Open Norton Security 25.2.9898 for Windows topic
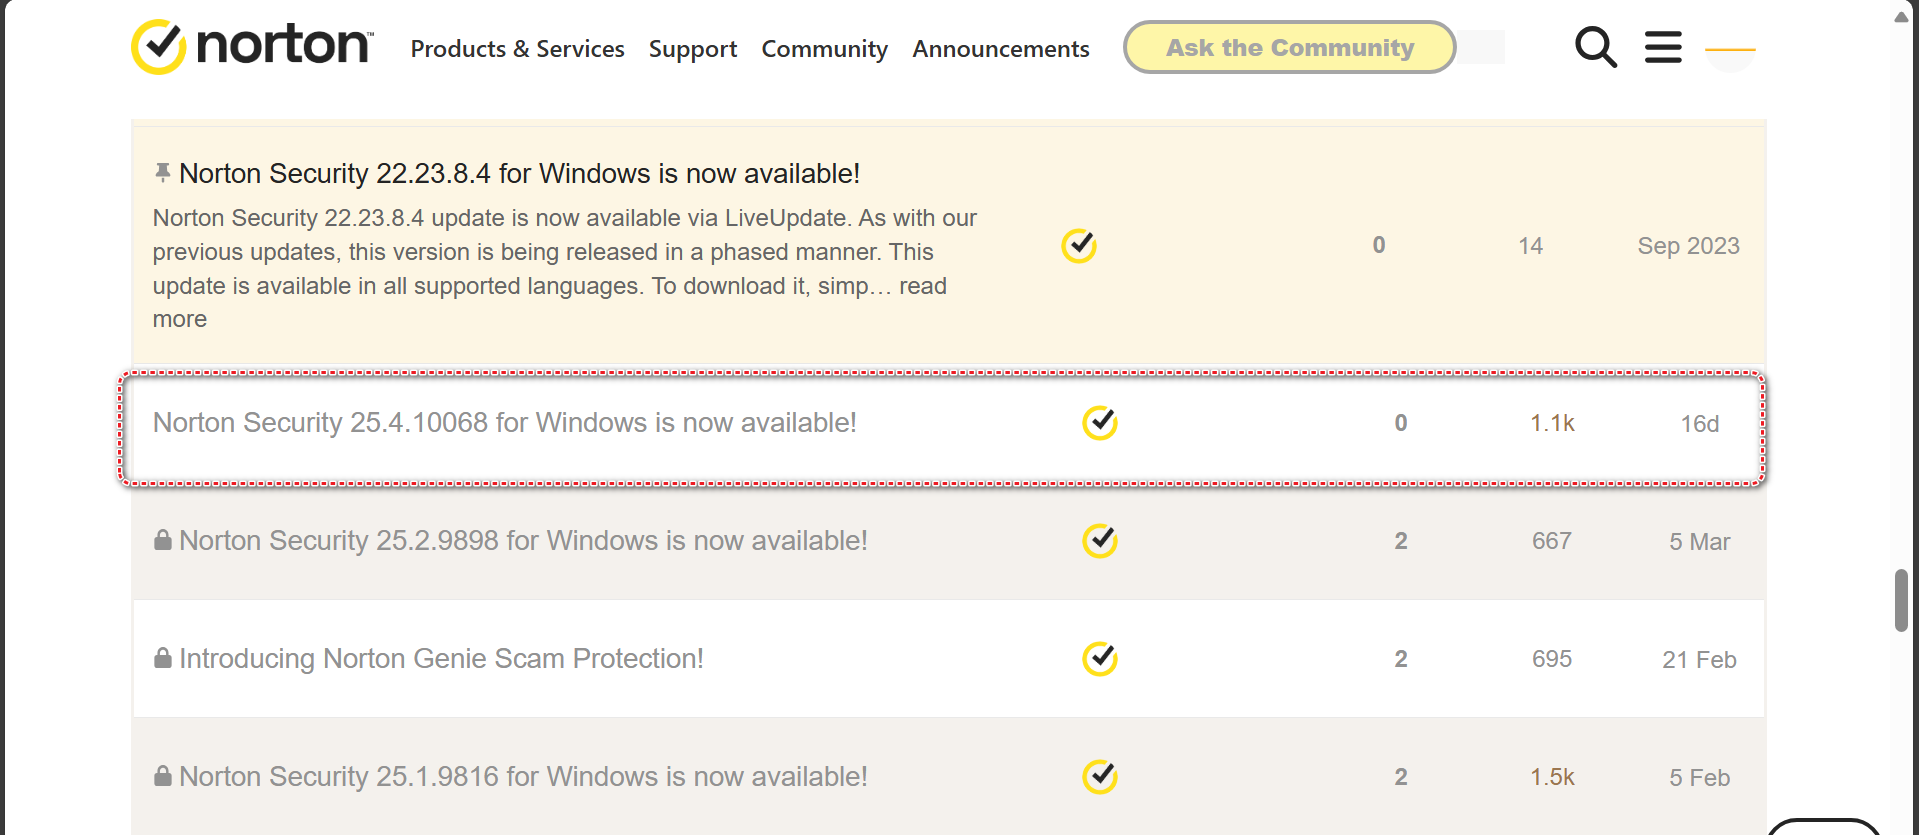The width and height of the screenshot is (1919, 835). [523, 541]
